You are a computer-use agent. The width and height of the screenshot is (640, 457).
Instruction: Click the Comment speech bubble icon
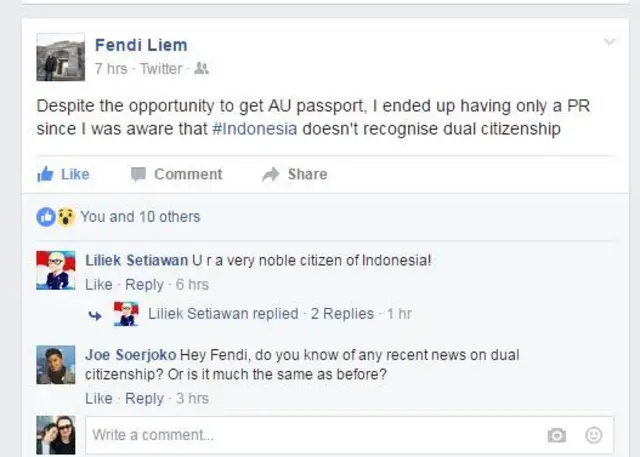pyautogui.click(x=139, y=174)
